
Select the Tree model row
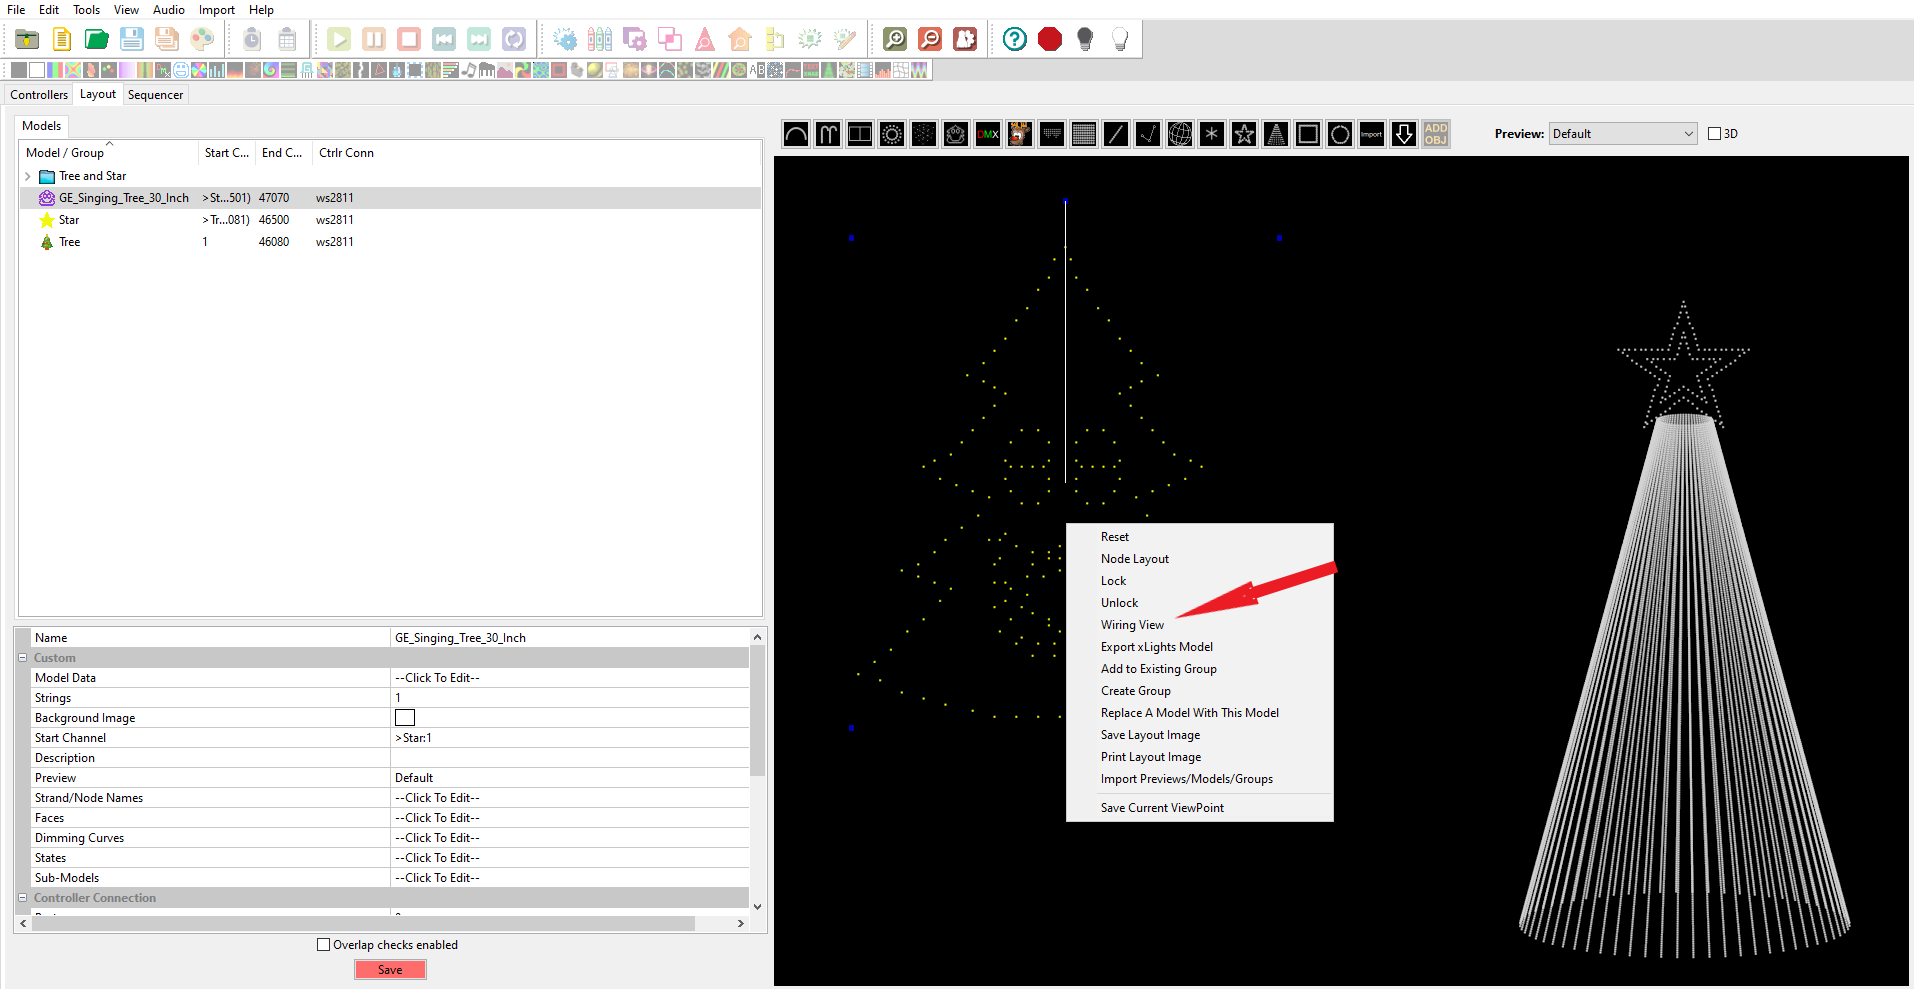click(390, 242)
